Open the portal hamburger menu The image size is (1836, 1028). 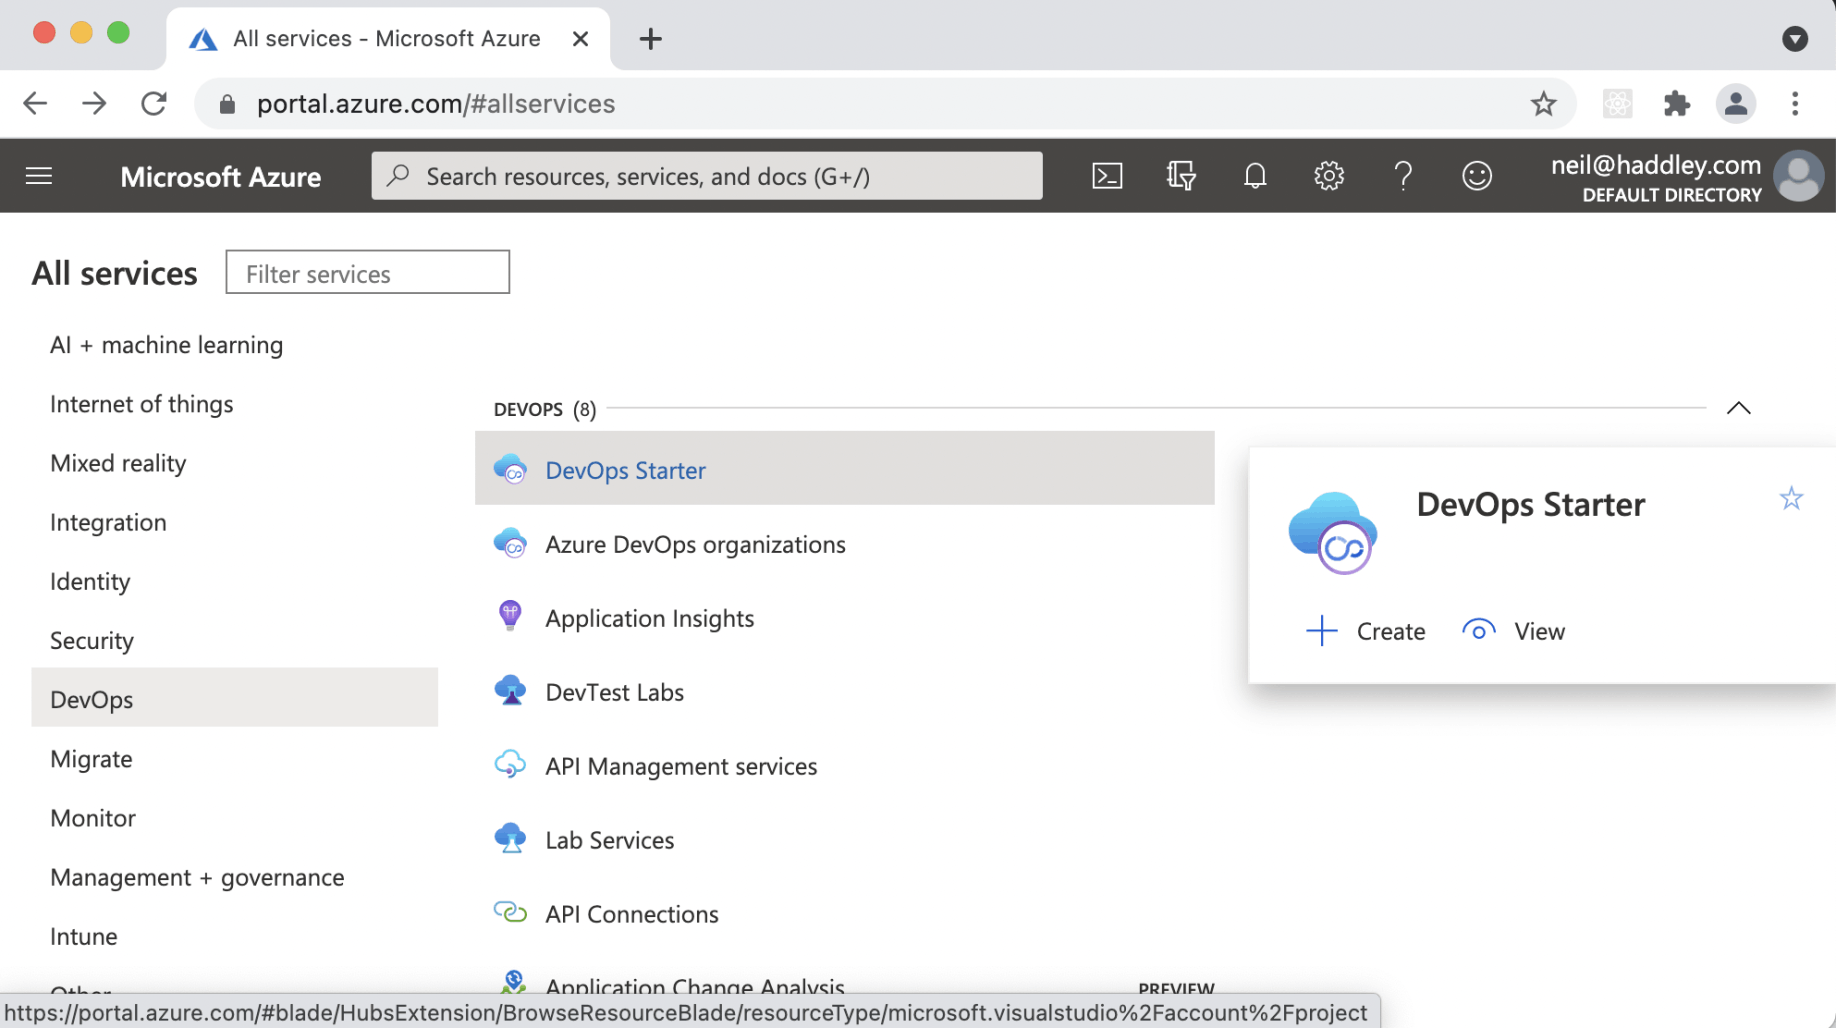pyautogui.click(x=39, y=176)
